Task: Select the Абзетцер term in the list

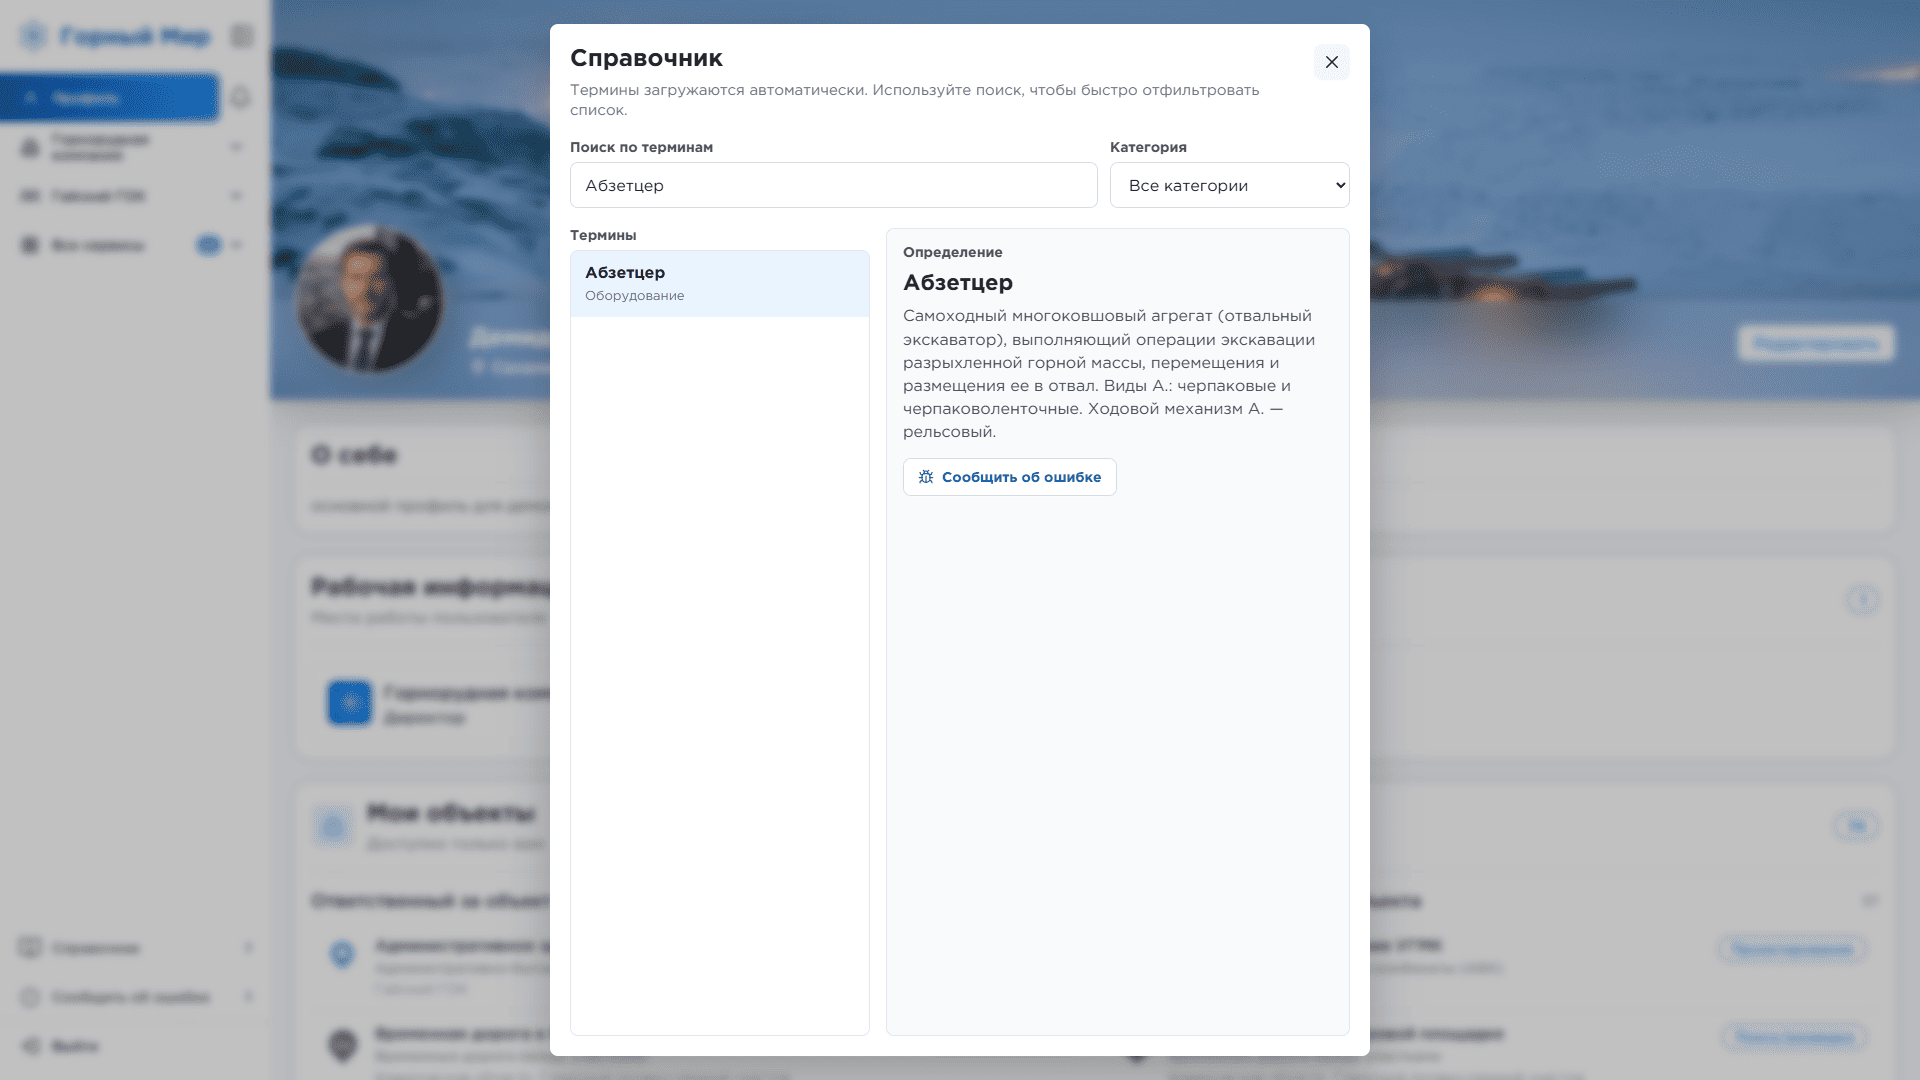Action: point(719,283)
